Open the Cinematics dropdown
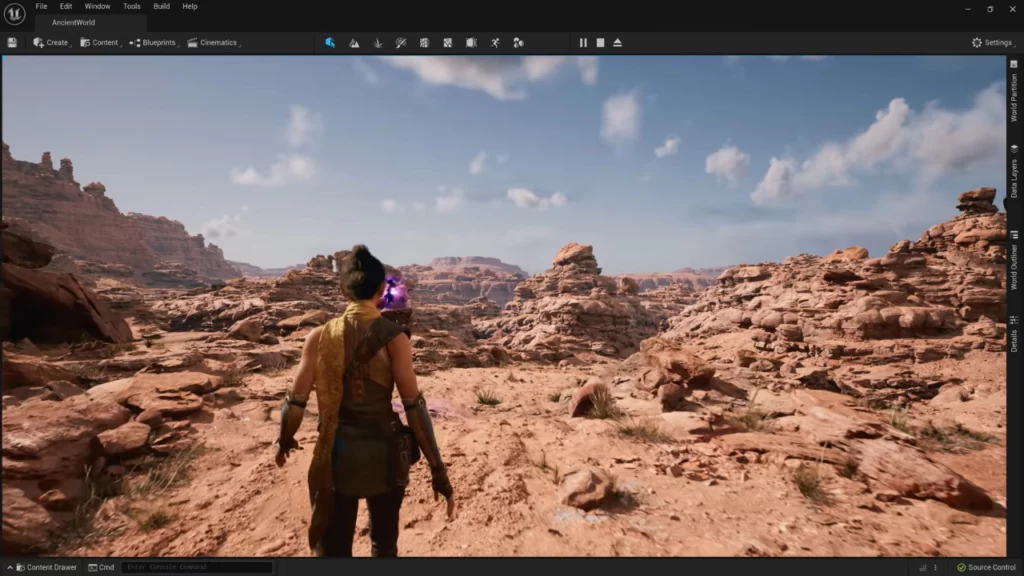Viewport: 1024px width, 576px height. [214, 42]
